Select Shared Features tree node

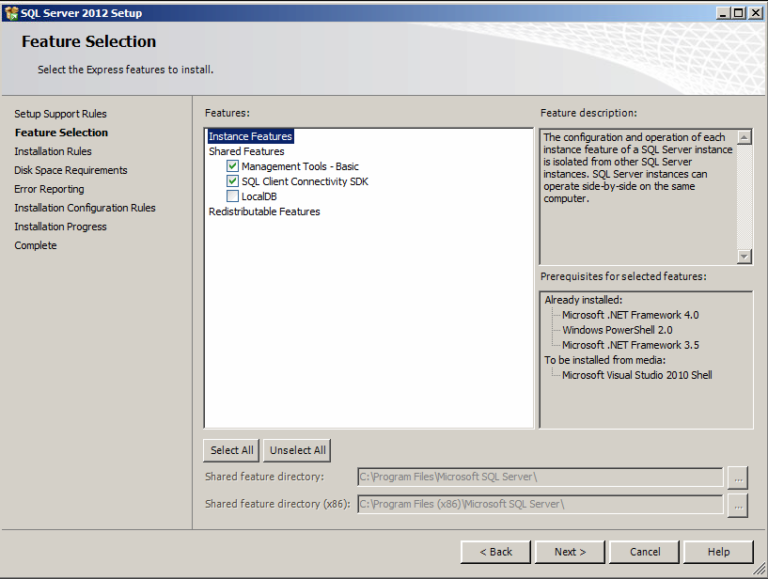246,152
